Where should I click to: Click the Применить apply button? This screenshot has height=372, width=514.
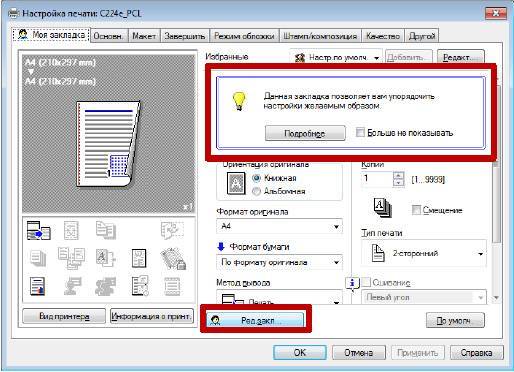pos(417,352)
